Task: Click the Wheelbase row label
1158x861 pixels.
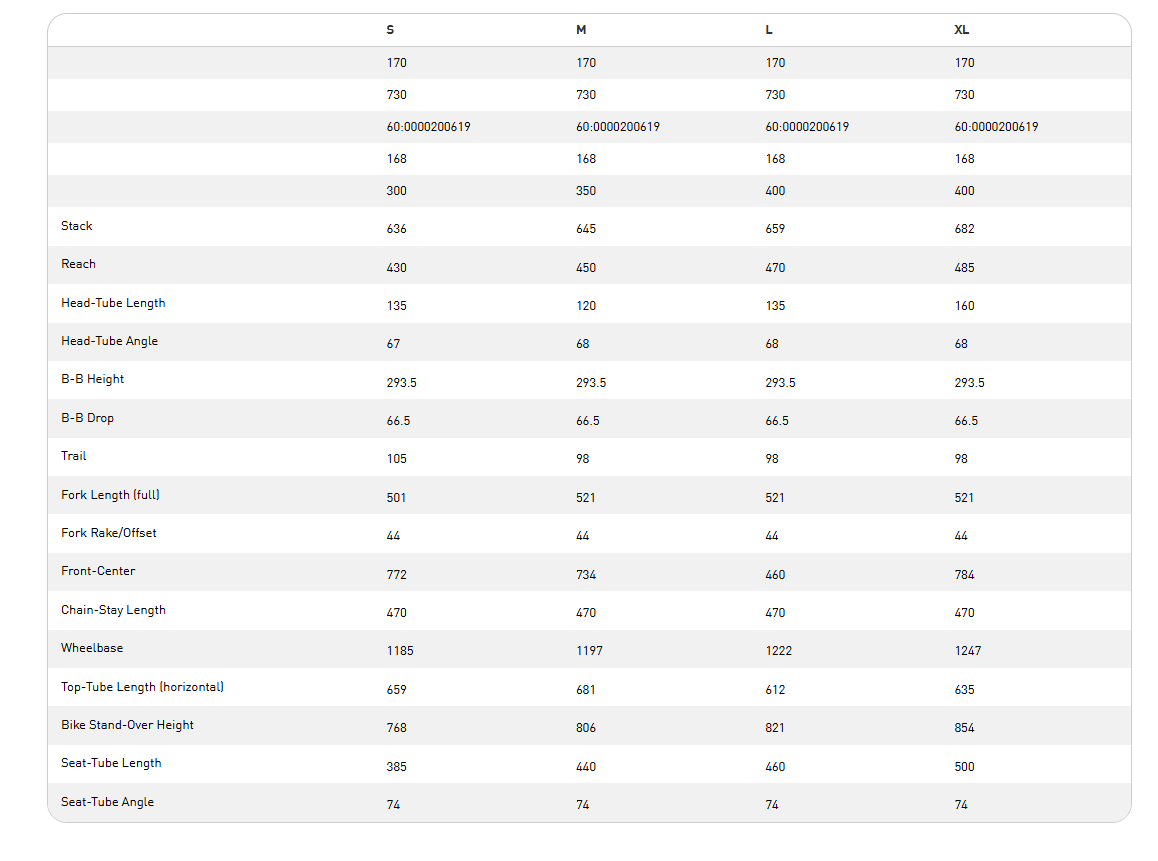Action: click(x=92, y=648)
